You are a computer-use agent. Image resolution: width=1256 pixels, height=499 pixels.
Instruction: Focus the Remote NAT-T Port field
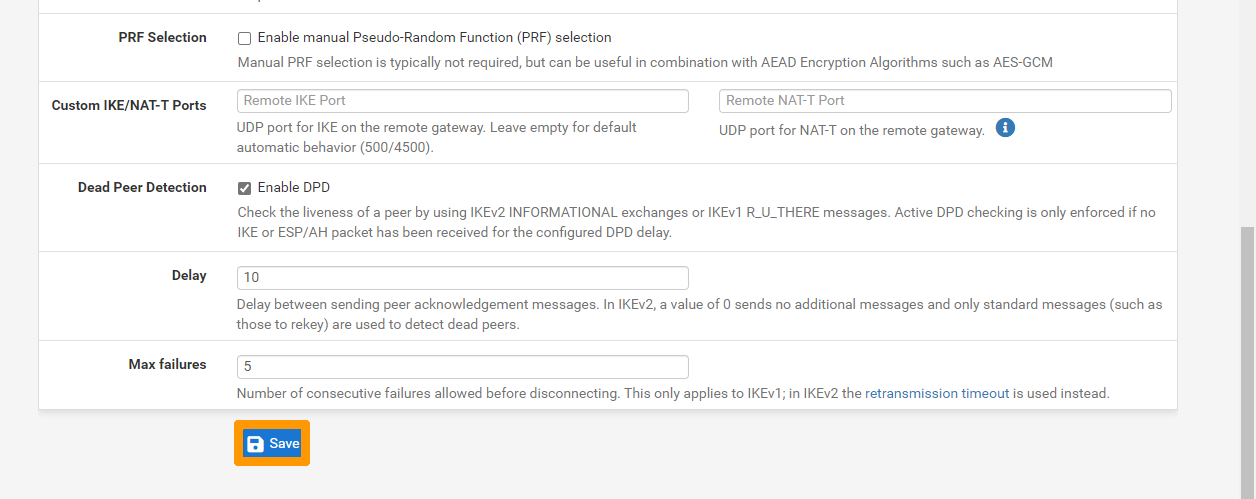point(944,101)
